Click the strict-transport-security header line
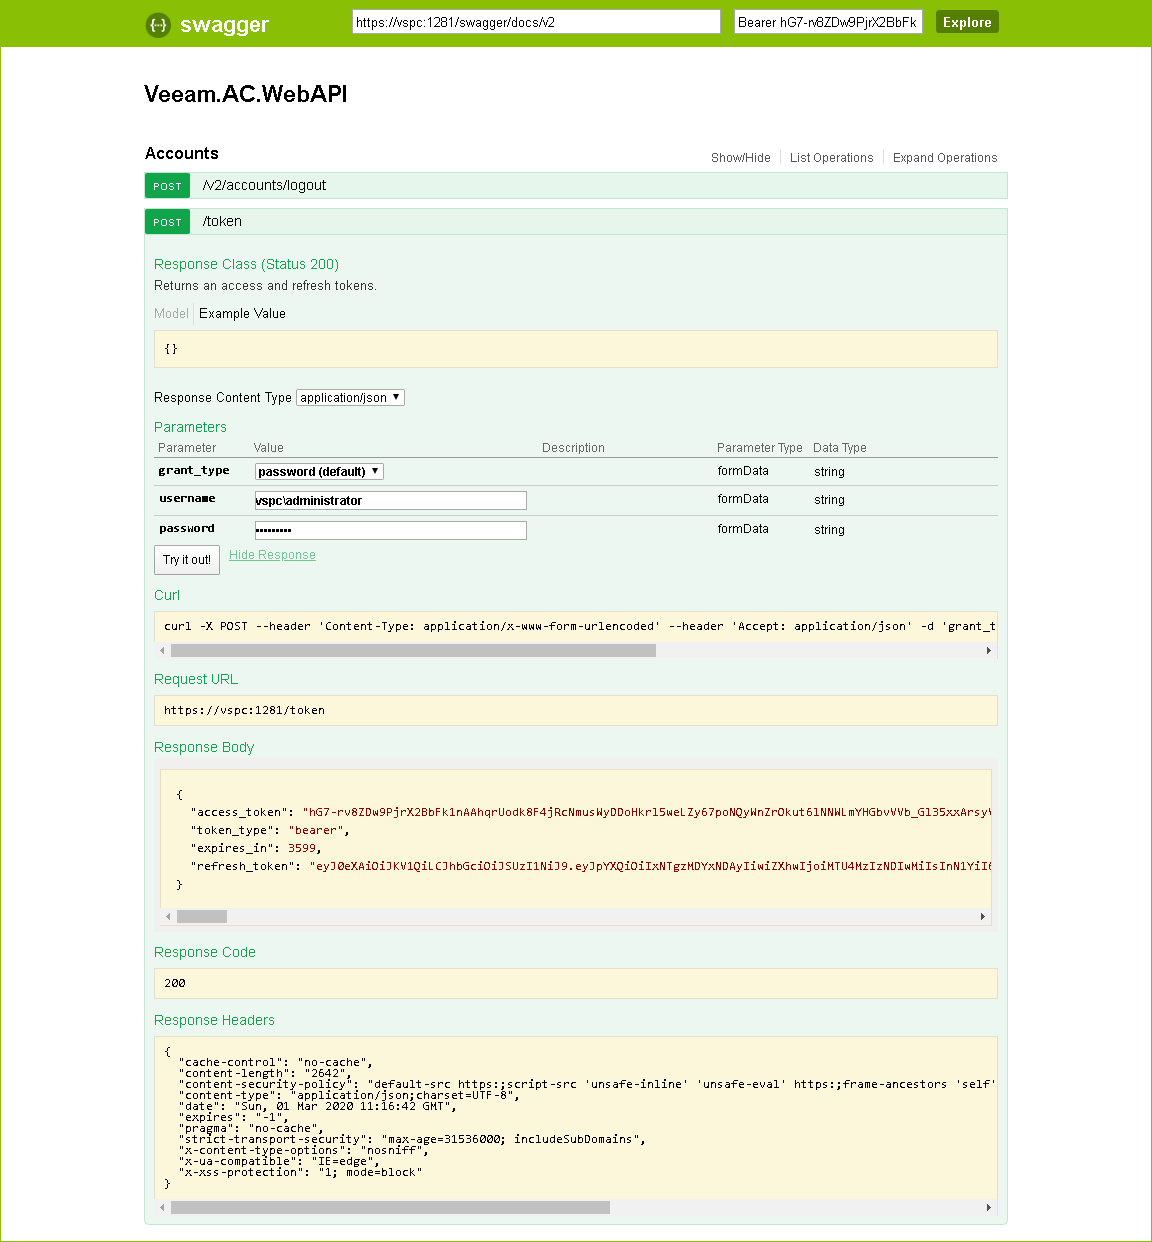Viewport: 1152px width, 1242px height. tap(412, 1139)
